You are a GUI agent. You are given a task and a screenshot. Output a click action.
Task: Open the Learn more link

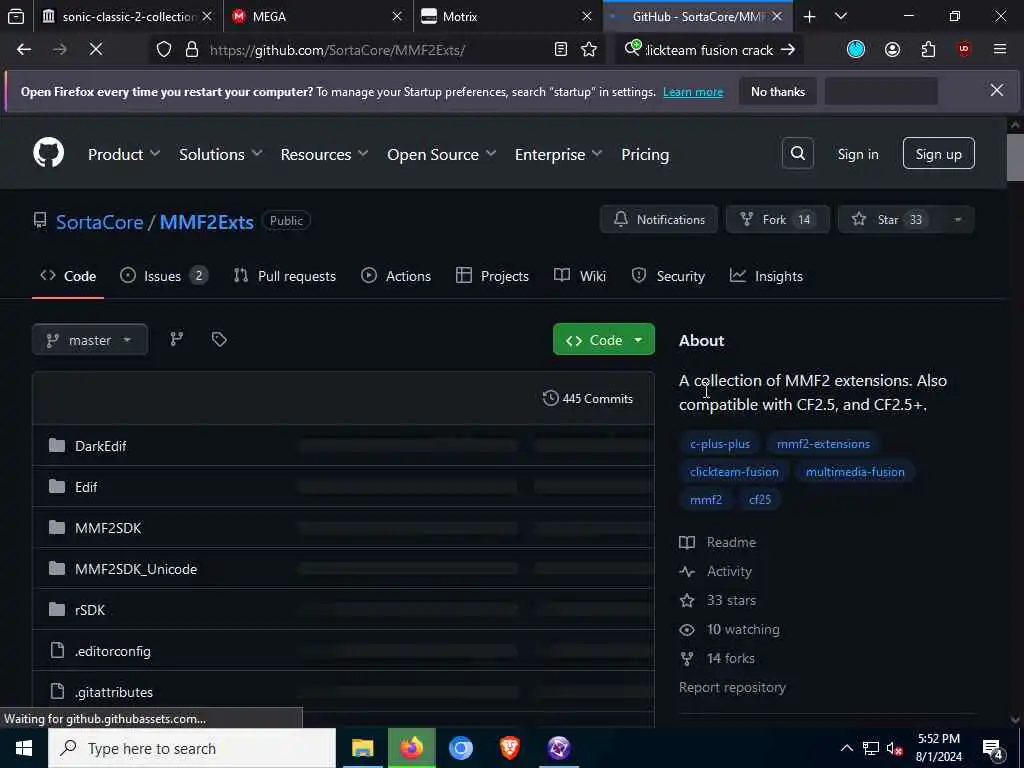click(x=693, y=91)
